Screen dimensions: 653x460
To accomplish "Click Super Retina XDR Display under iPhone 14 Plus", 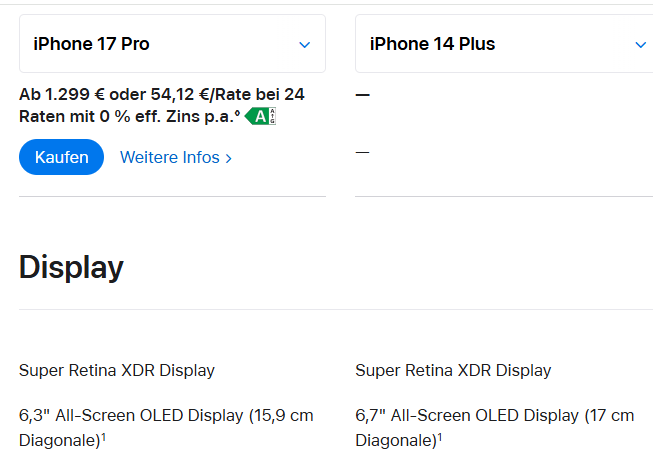I will point(453,370).
